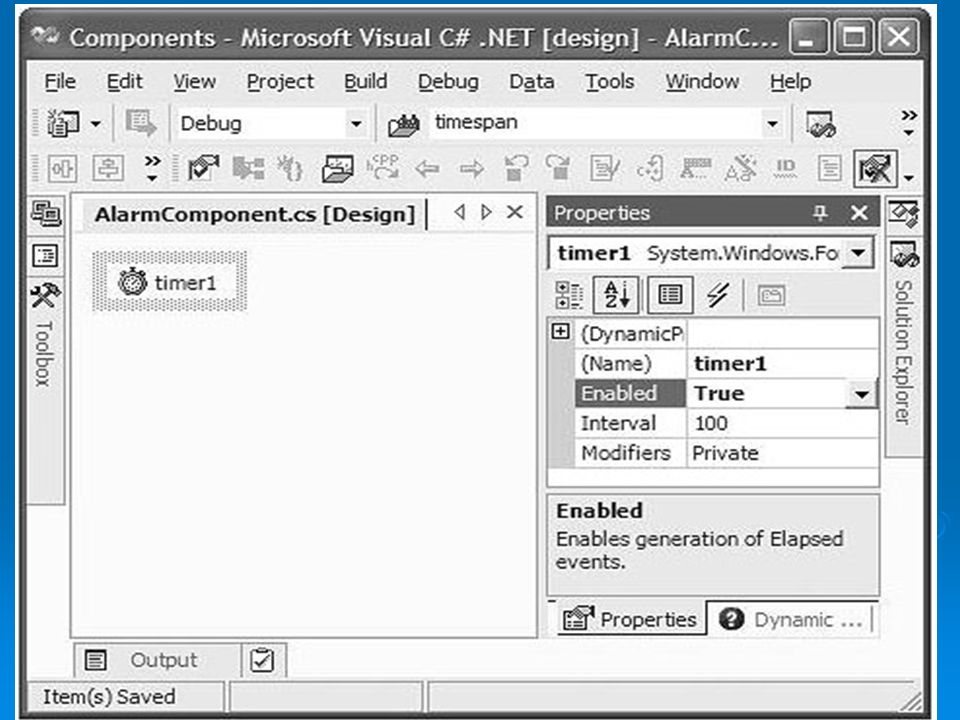The height and width of the screenshot is (720, 960).
Task: Open the Data menu
Action: [x=531, y=81]
